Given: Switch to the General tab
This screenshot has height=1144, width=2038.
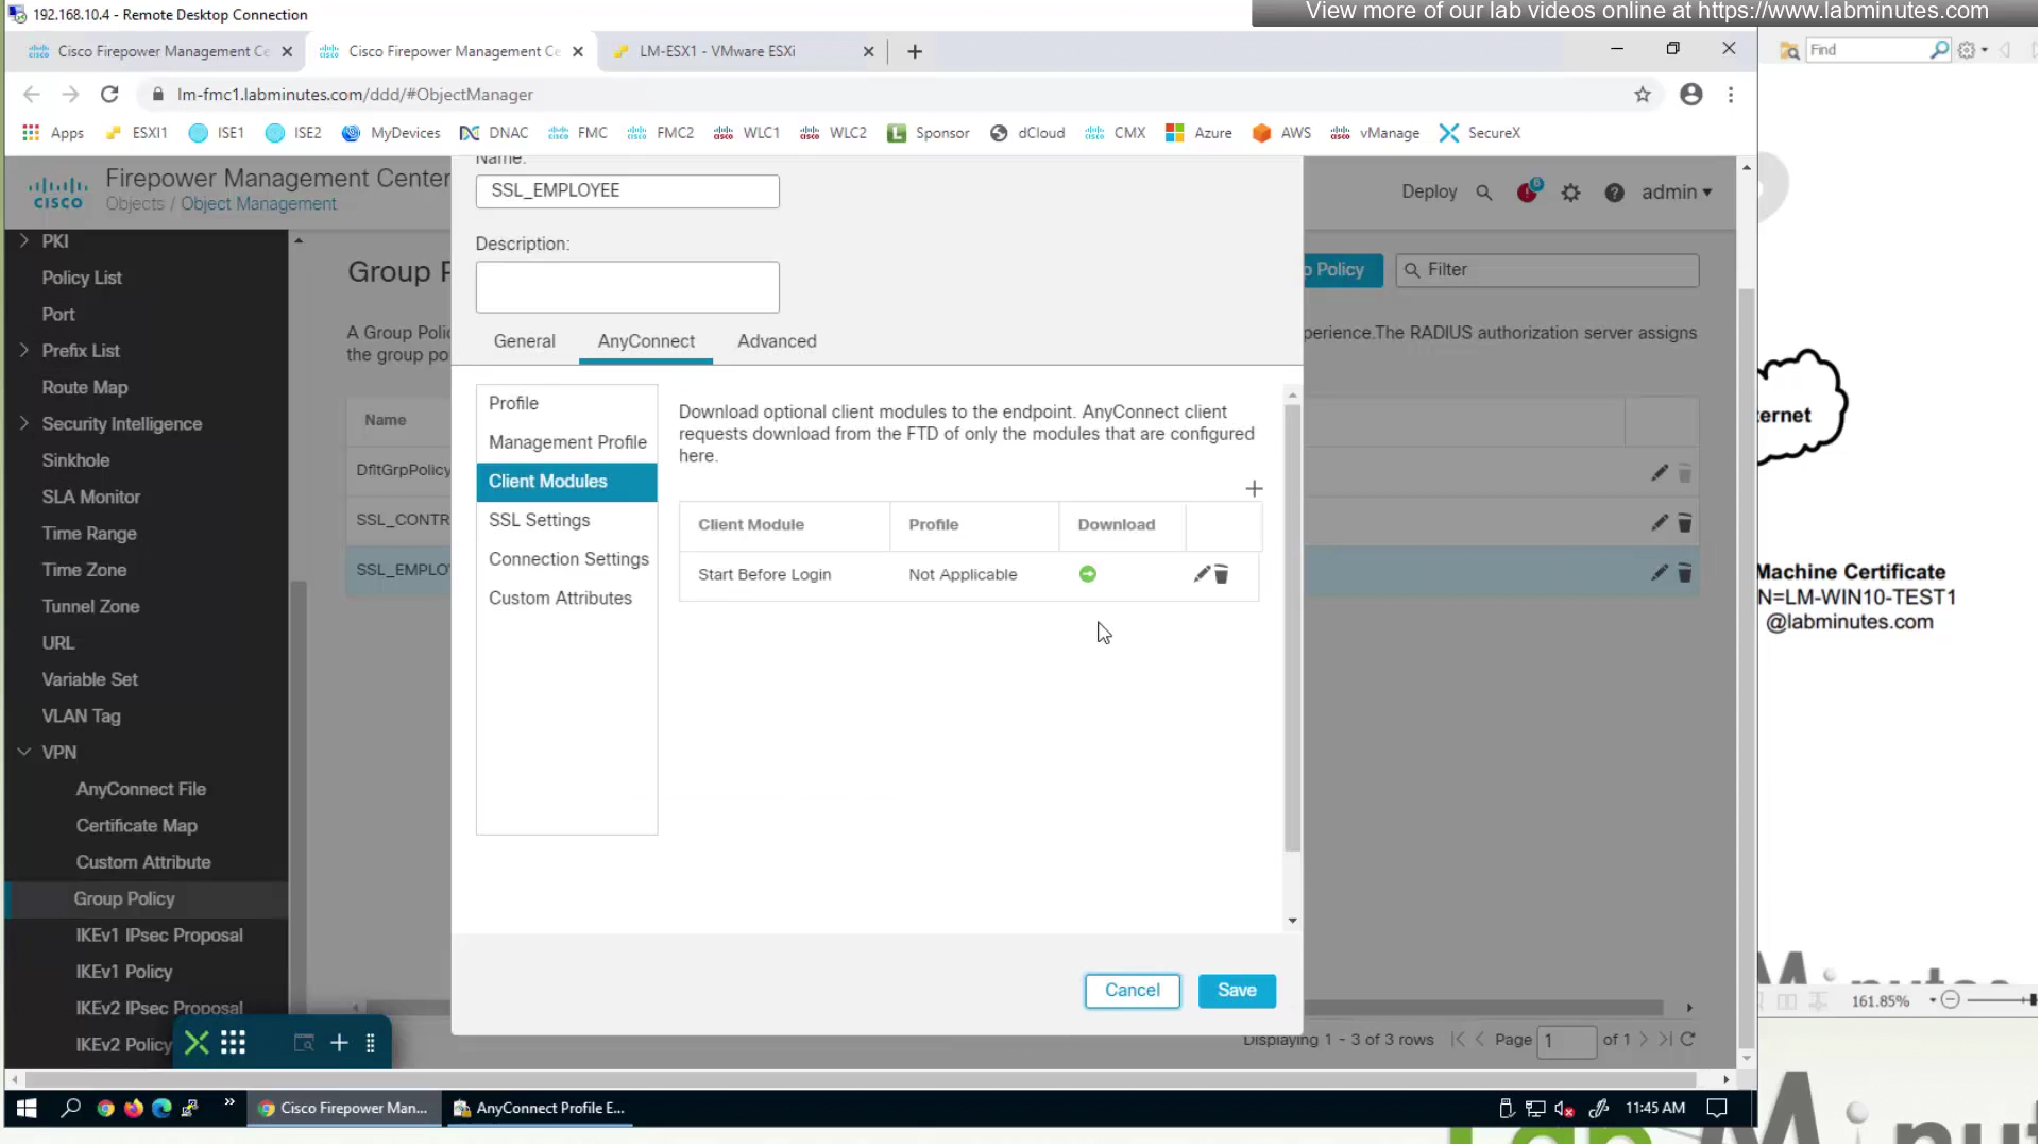Looking at the screenshot, I should tap(524, 341).
